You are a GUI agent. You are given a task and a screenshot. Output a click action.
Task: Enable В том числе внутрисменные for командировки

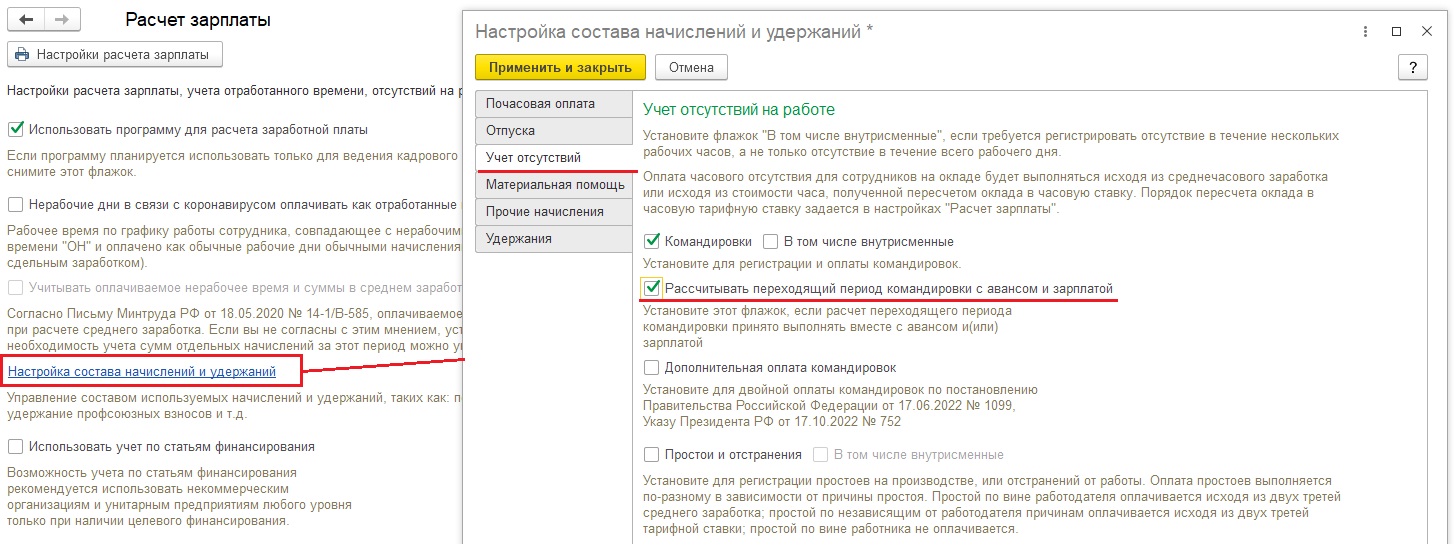(770, 241)
